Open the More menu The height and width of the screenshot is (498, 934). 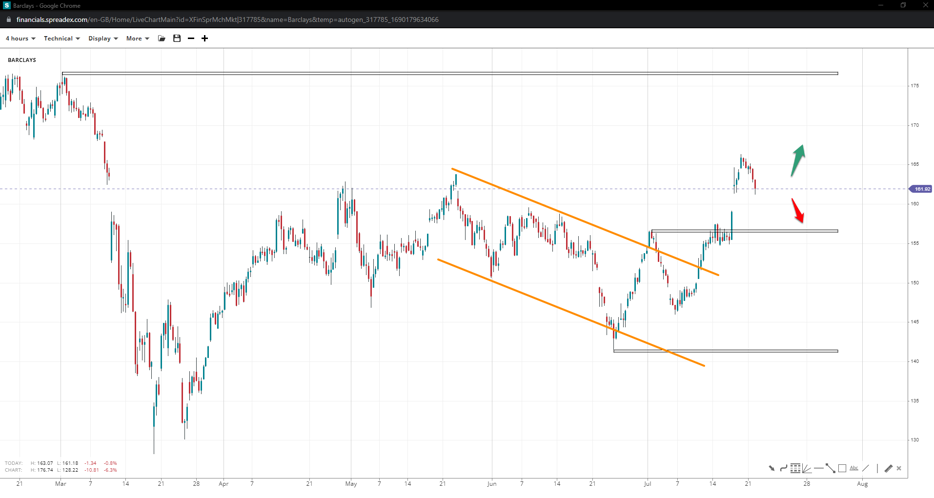tap(137, 39)
